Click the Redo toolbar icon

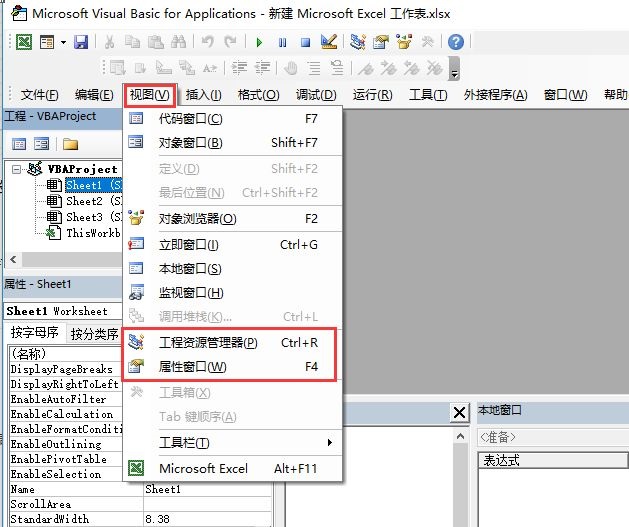pyautogui.click(x=230, y=42)
